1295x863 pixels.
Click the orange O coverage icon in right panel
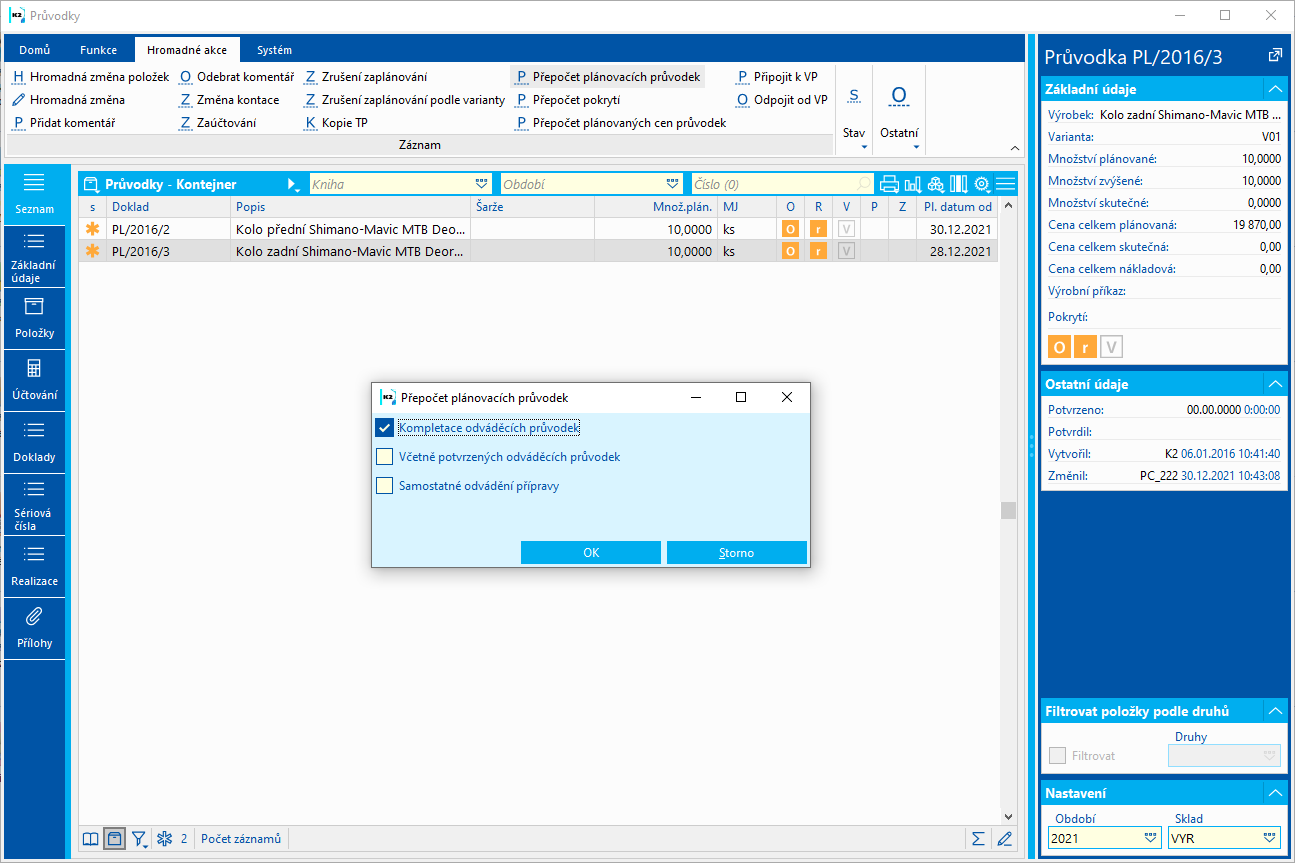(1059, 347)
